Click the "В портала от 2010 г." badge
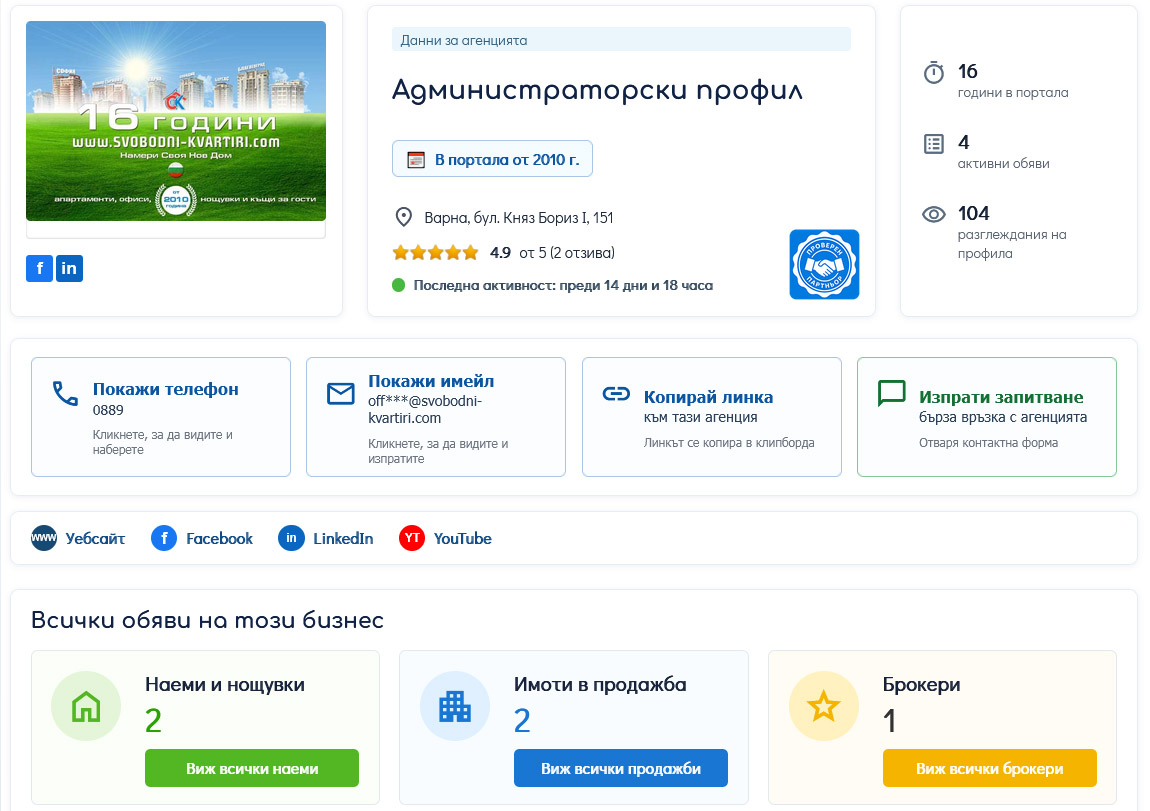Screen dimensions: 1150x811 (492, 159)
